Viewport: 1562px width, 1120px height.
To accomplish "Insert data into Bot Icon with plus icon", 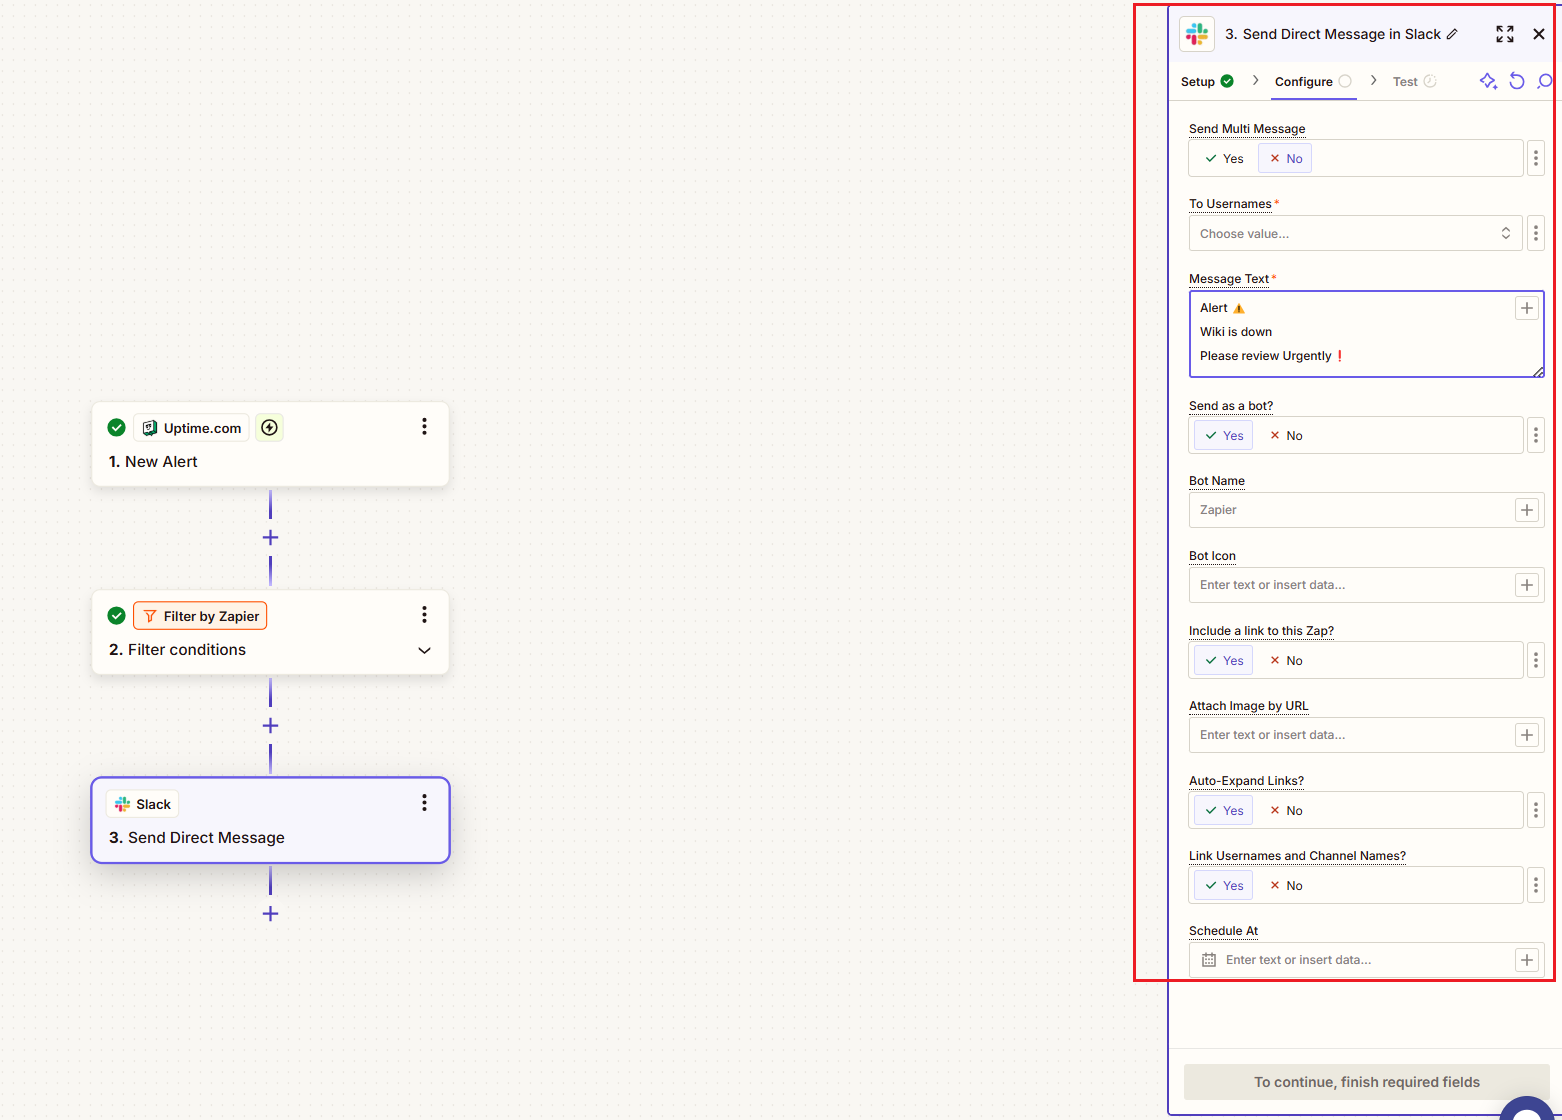I will (1527, 585).
